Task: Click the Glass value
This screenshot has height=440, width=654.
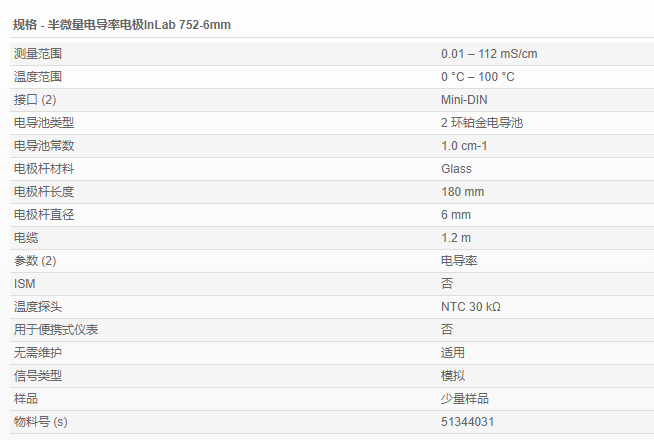Action: [456, 169]
